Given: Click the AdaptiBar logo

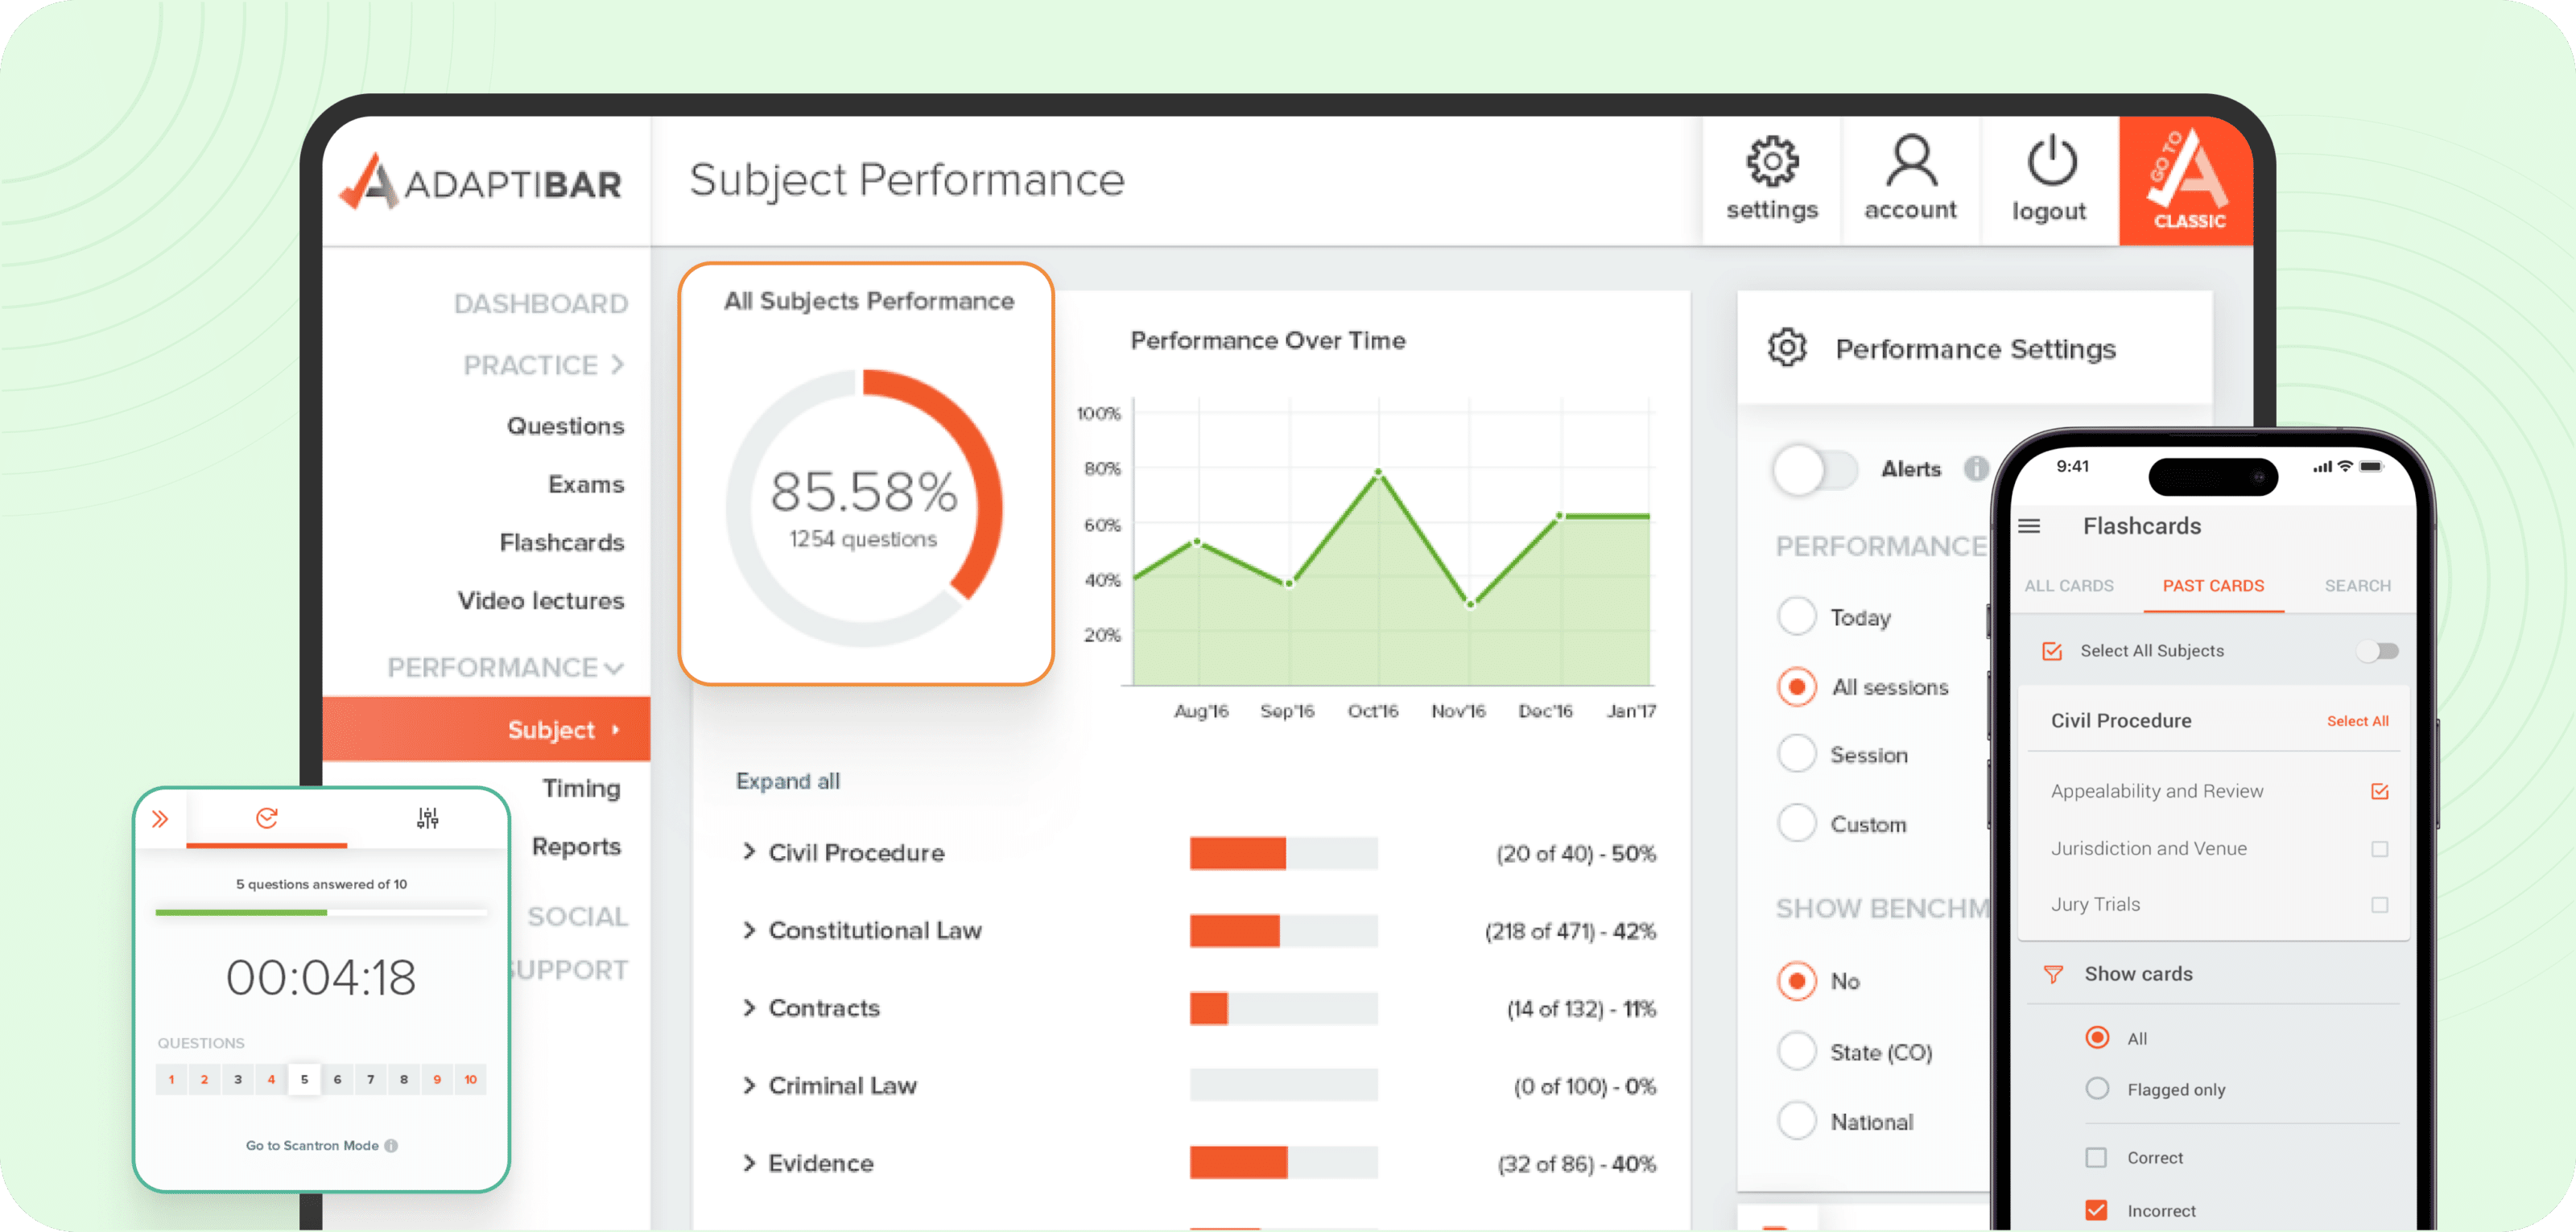Looking at the screenshot, I should tap(480, 182).
